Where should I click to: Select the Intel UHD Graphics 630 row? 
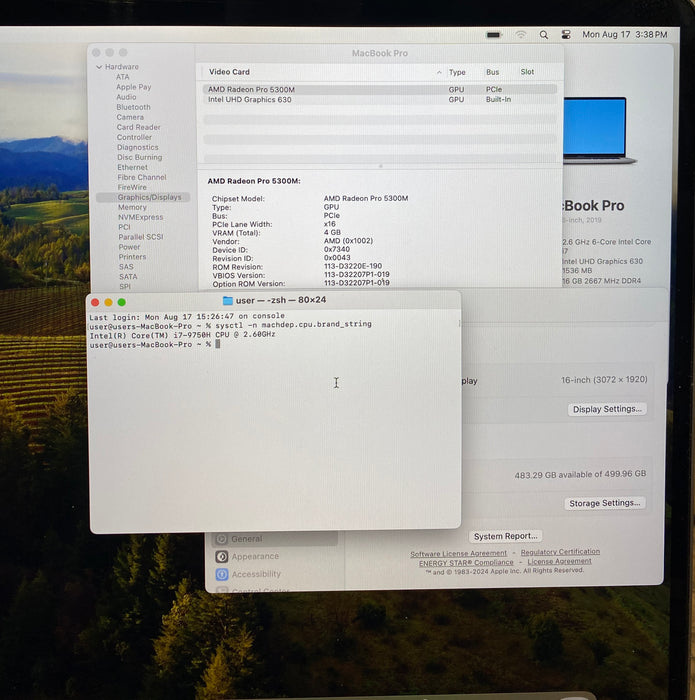(379, 100)
